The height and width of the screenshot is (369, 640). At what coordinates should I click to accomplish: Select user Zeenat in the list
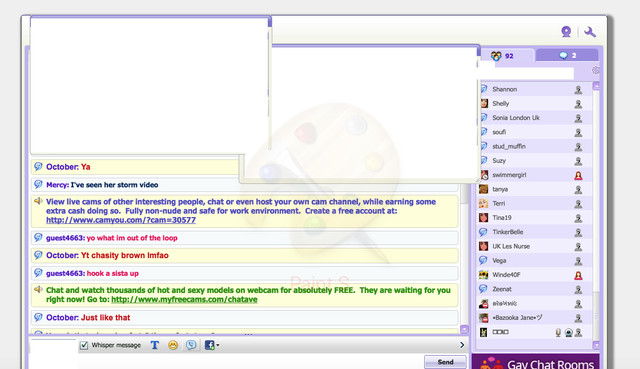535,289
